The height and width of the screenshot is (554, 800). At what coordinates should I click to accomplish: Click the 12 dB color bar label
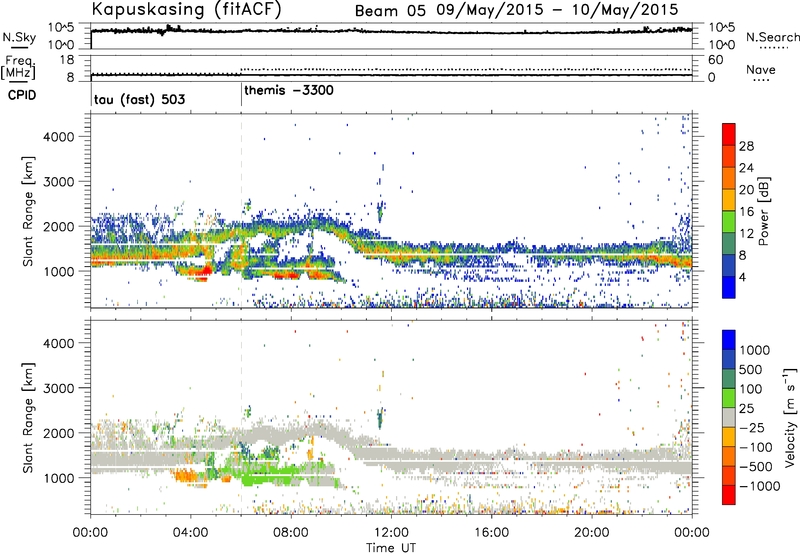746,234
